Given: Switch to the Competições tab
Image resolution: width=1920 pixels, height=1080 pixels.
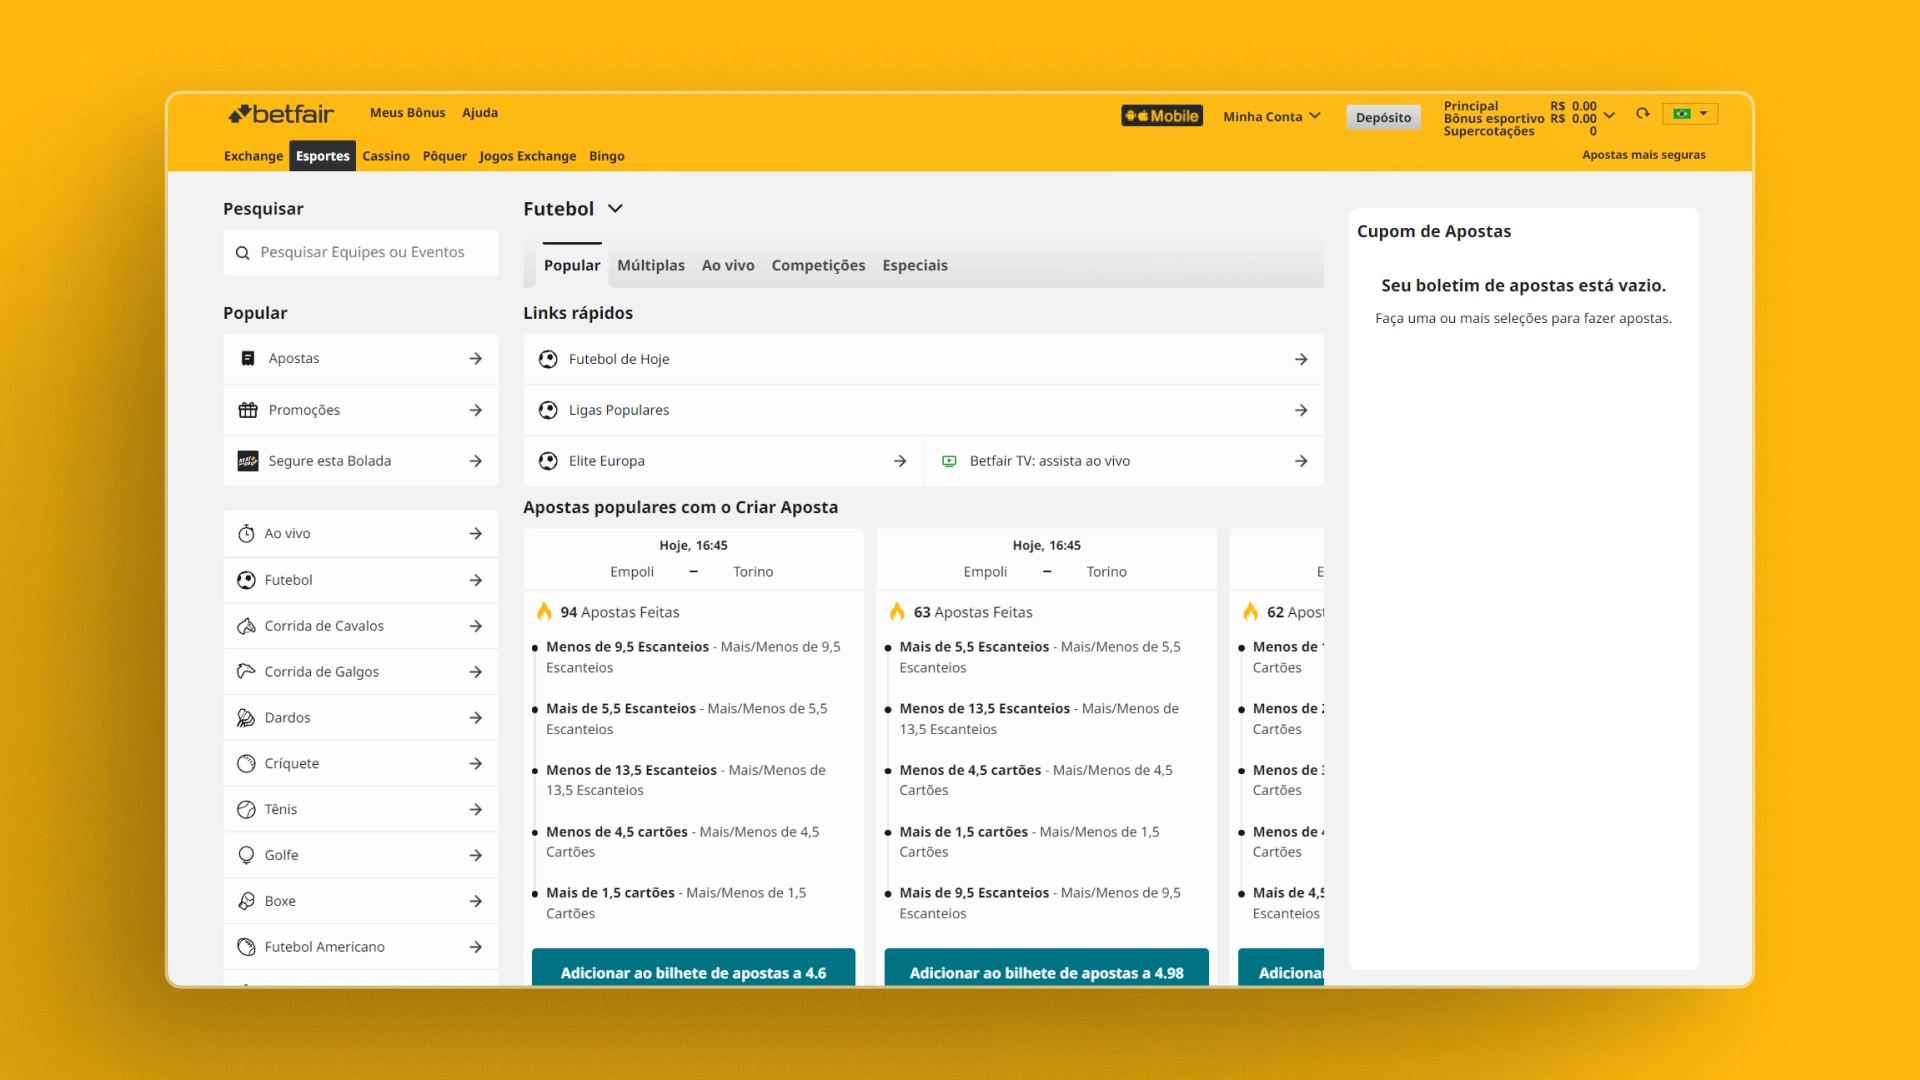Looking at the screenshot, I should tap(818, 265).
